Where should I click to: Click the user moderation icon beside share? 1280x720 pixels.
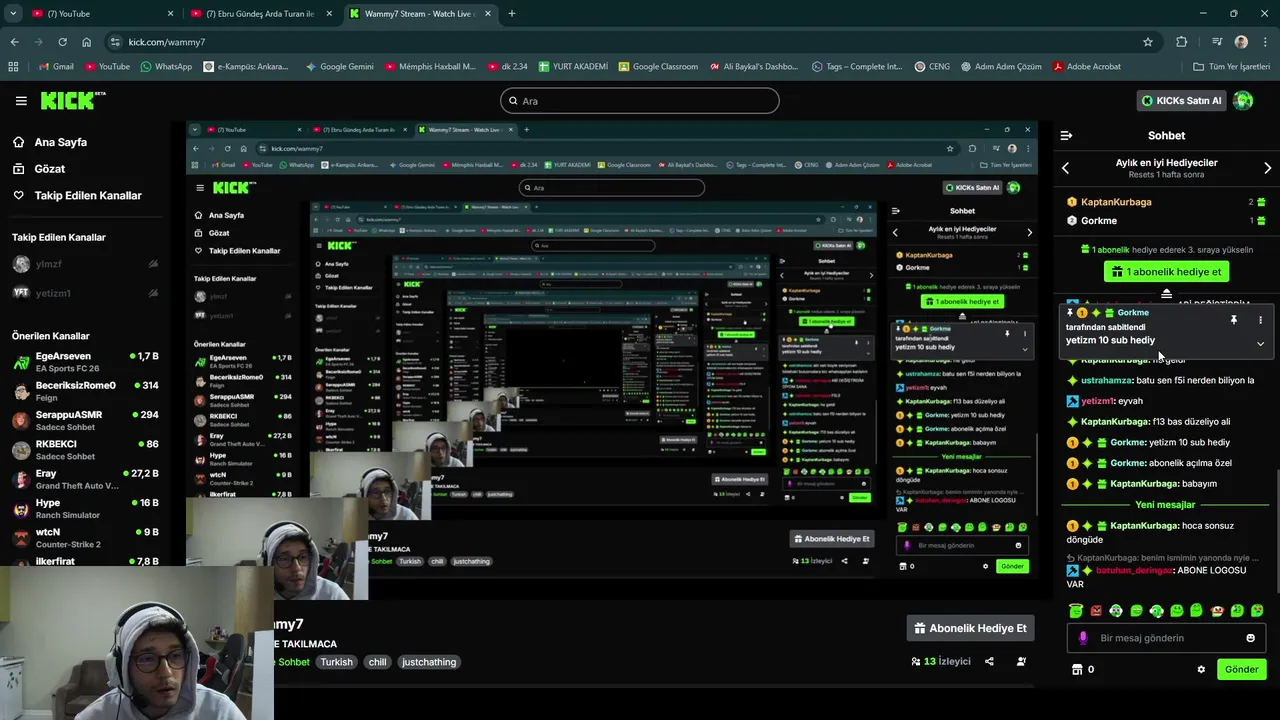(x=1021, y=661)
